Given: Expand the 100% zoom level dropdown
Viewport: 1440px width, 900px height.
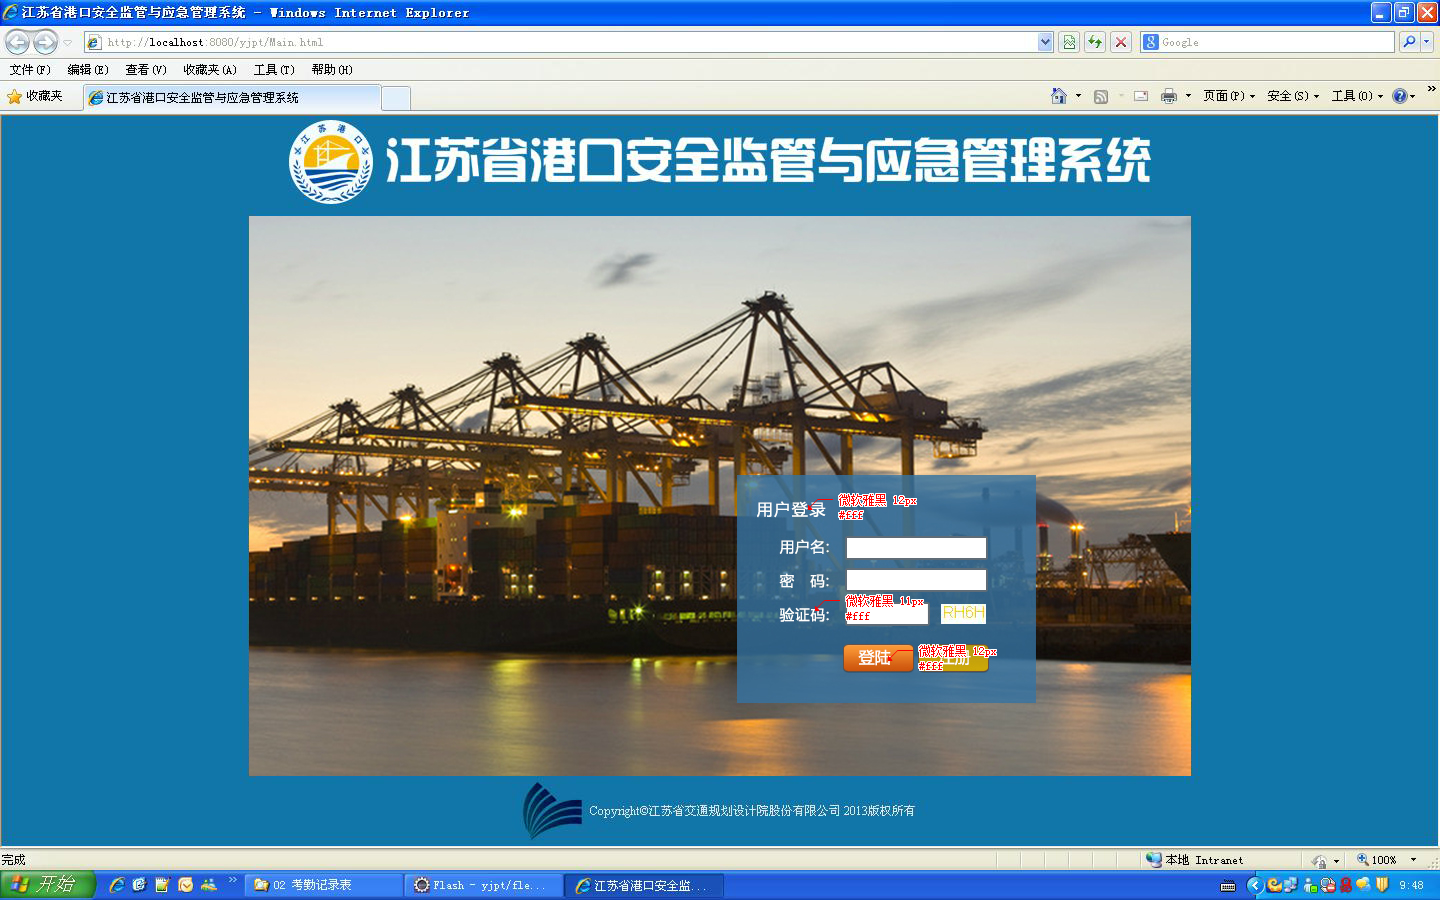Looking at the screenshot, I should point(1413,860).
